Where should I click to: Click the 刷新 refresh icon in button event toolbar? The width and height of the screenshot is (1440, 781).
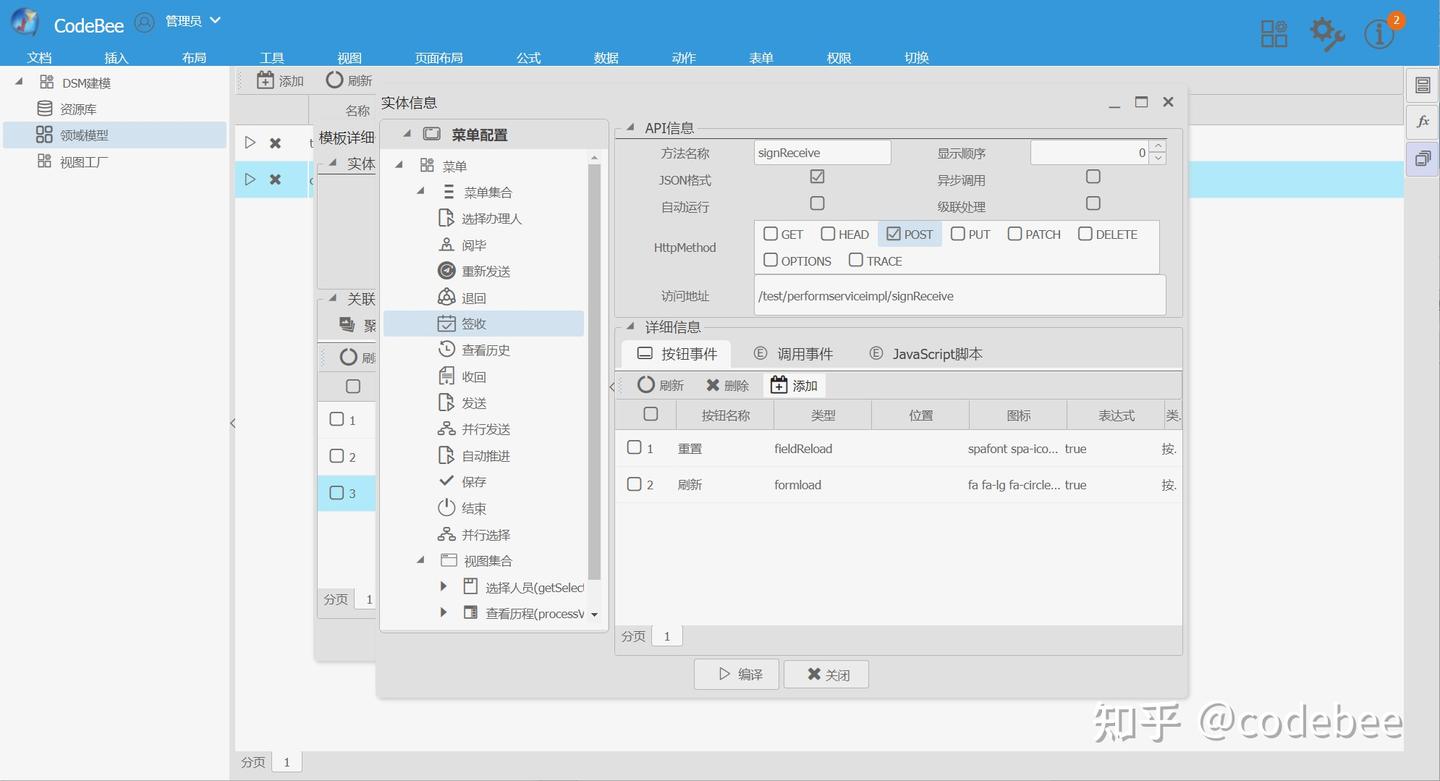tap(648, 385)
